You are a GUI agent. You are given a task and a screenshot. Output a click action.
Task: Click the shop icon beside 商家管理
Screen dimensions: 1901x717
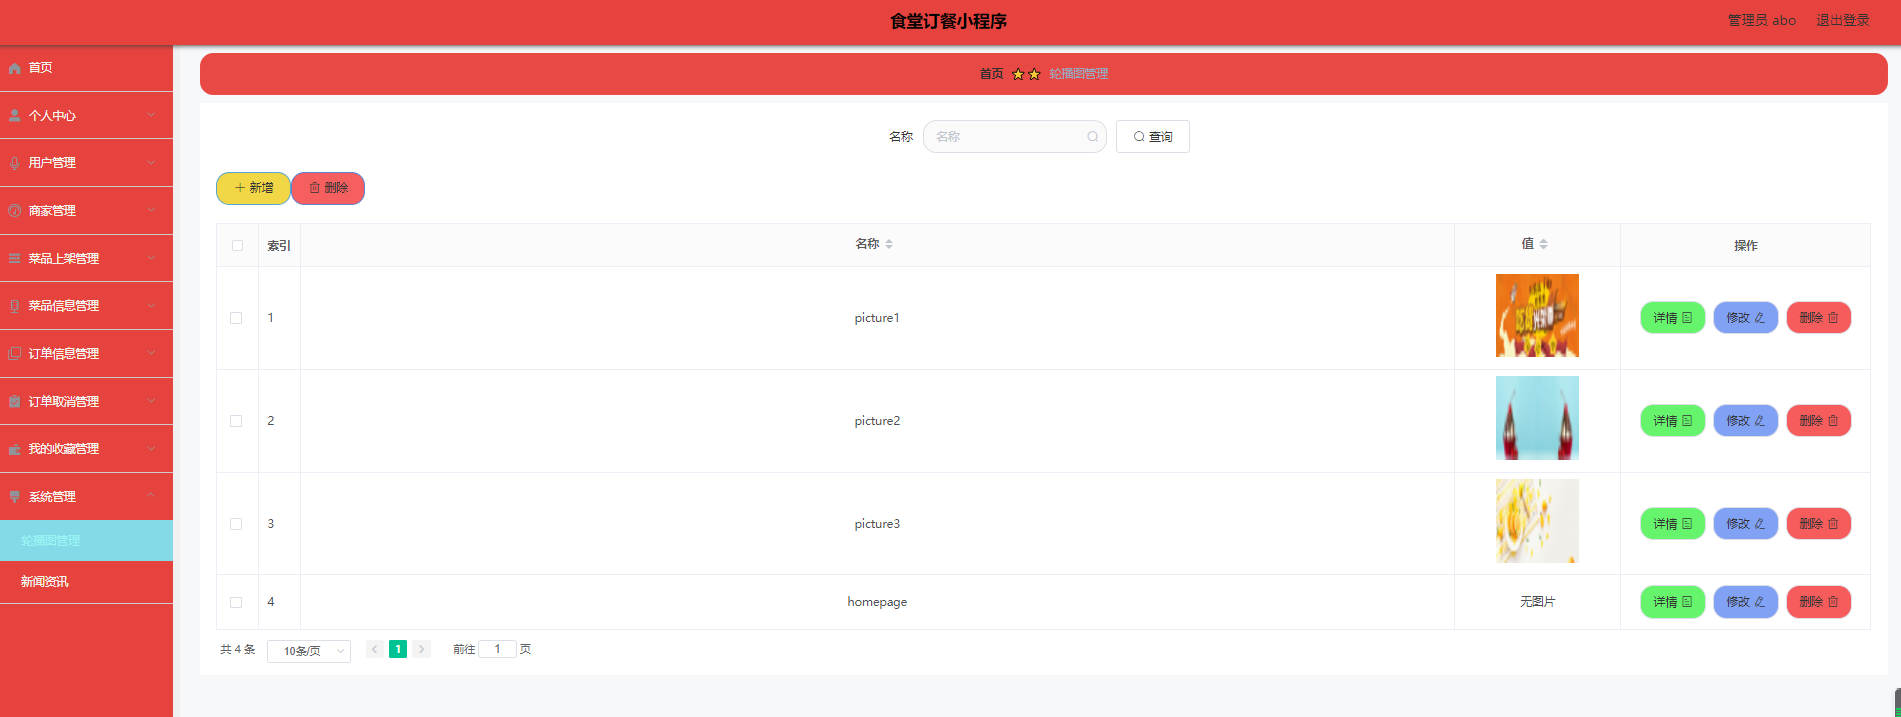14,211
